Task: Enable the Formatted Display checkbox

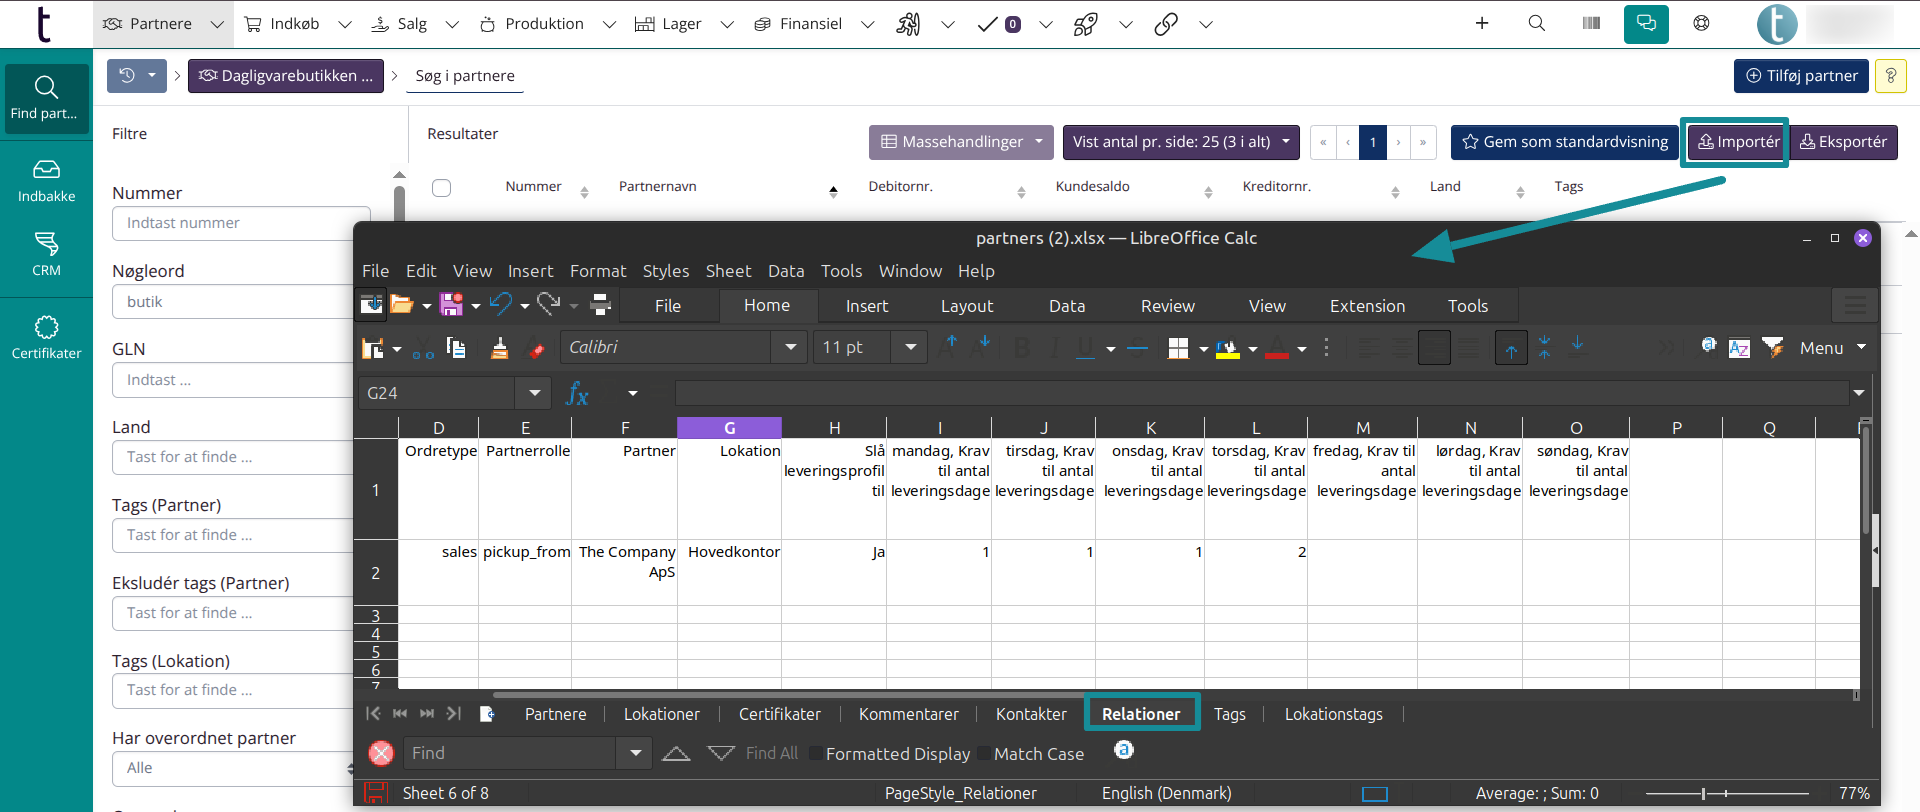Action: tap(815, 753)
